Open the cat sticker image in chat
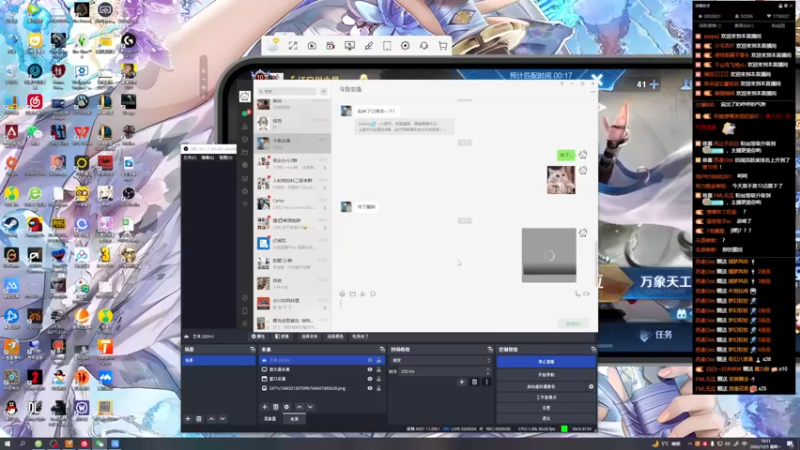 [561, 180]
